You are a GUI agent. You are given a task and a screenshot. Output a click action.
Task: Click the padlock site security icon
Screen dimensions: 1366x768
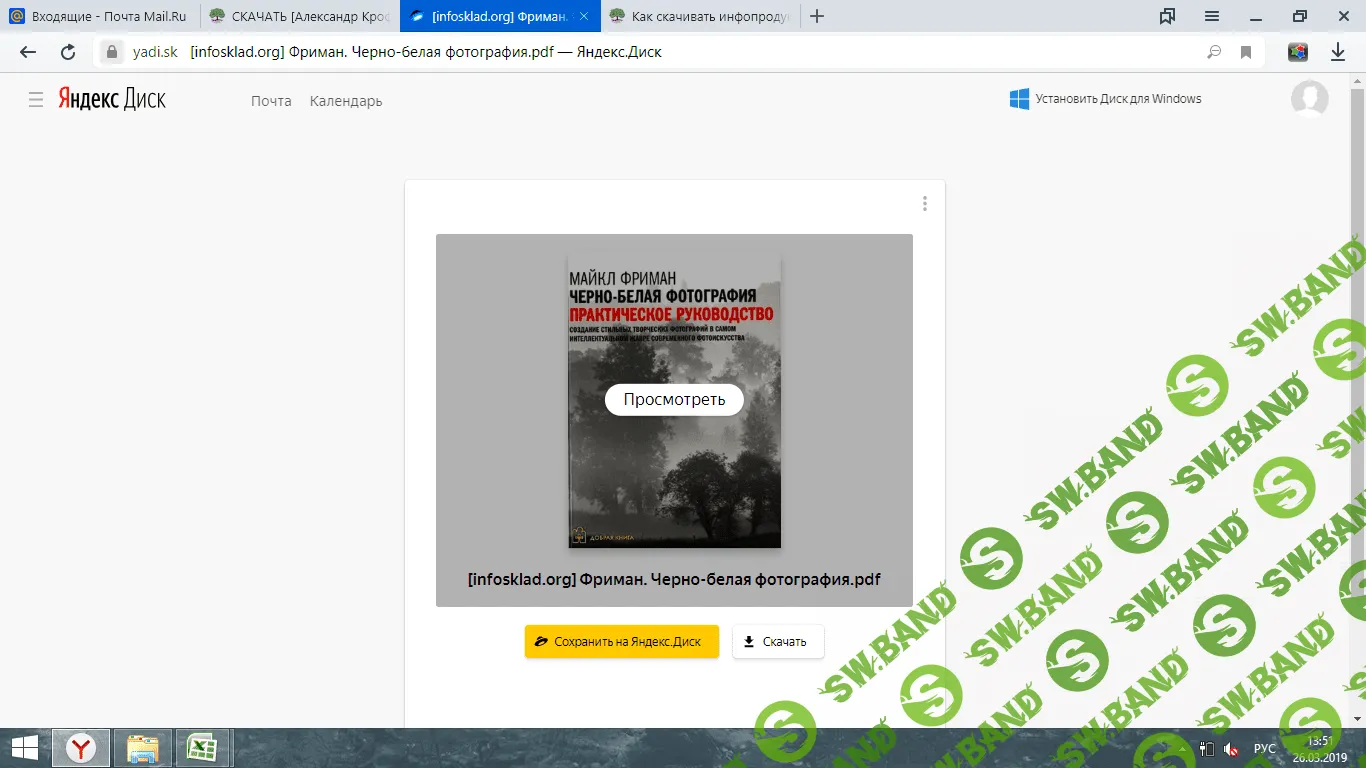pyautogui.click(x=112, y=52)
